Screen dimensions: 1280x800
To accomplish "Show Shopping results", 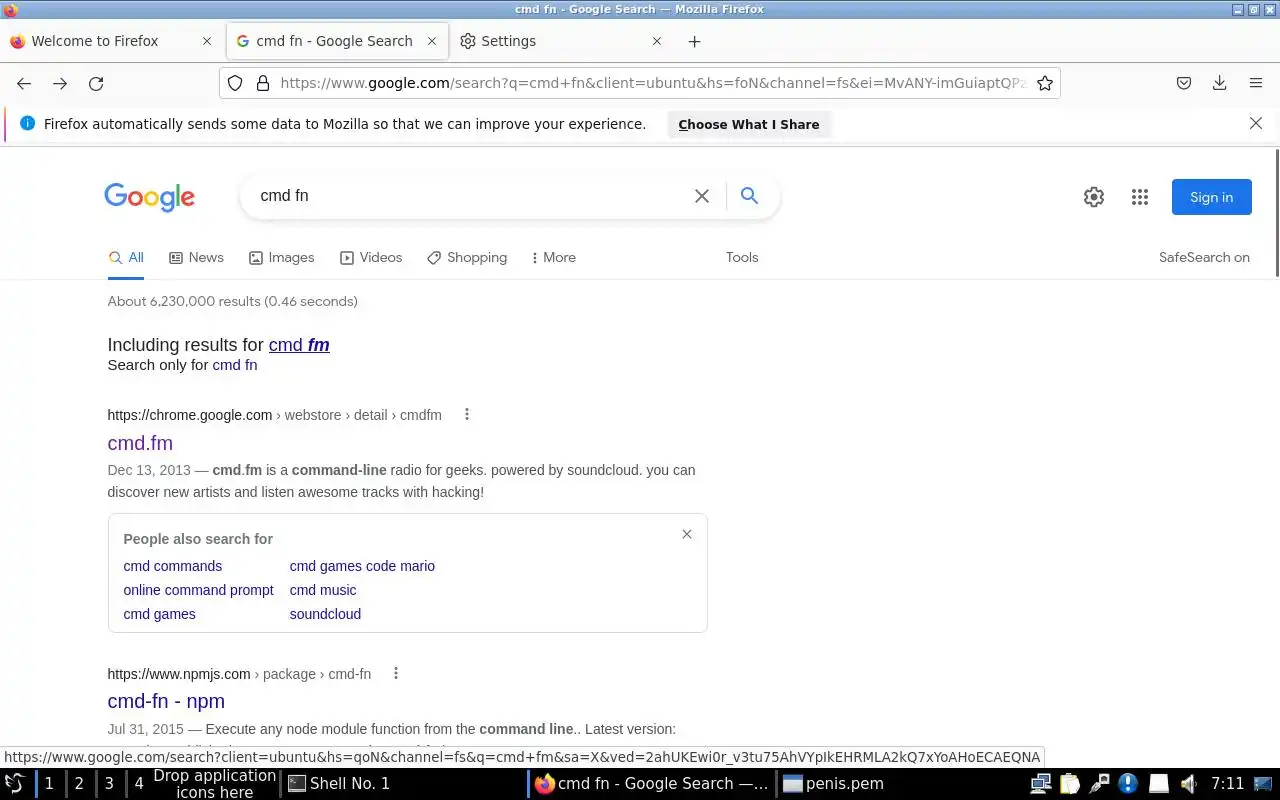I will click(x=467, y=257).
